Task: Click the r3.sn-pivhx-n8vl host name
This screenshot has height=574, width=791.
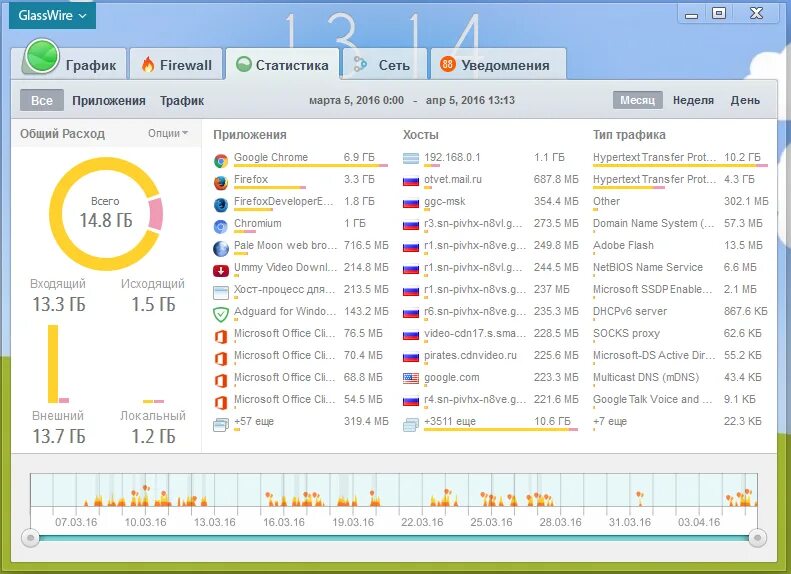Action: pyautogui.click(x=473, y=223)
